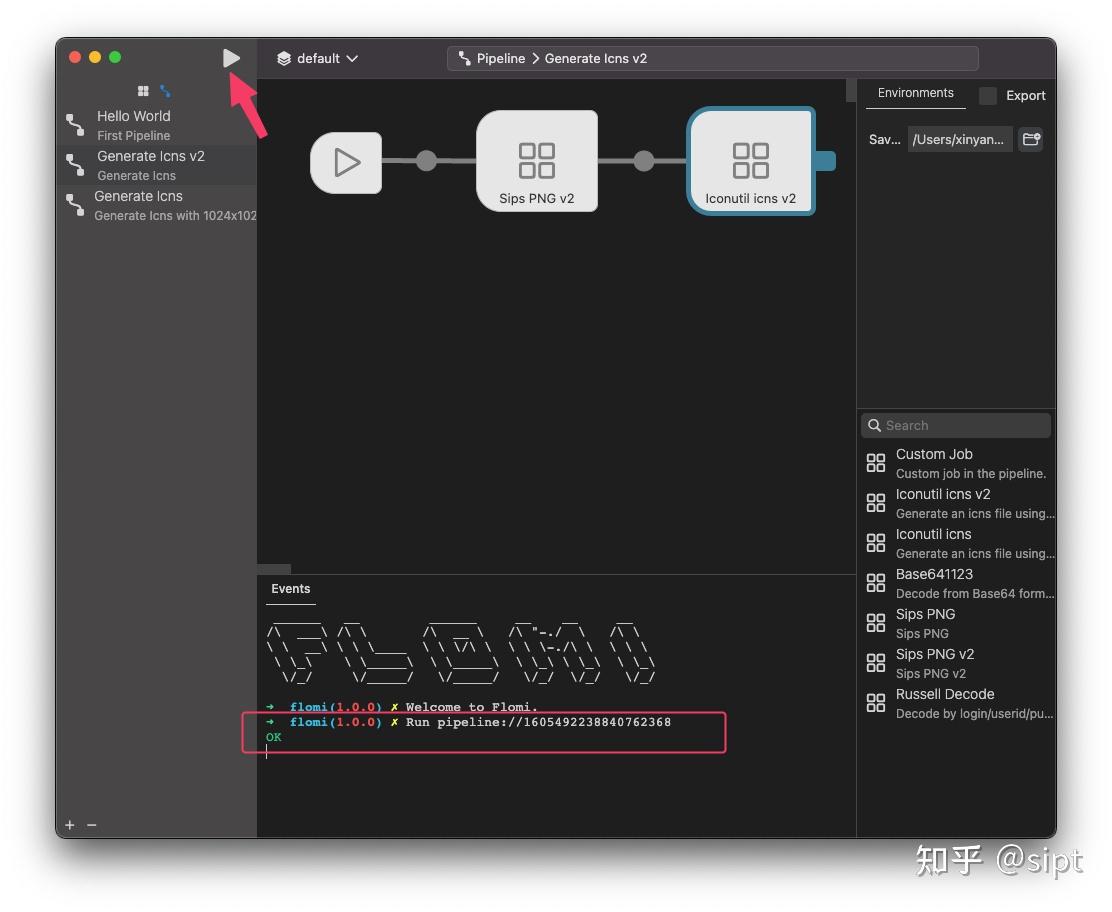Click the job search field
This screenshot has height=912, width=1112.
(x=954, y=425)
